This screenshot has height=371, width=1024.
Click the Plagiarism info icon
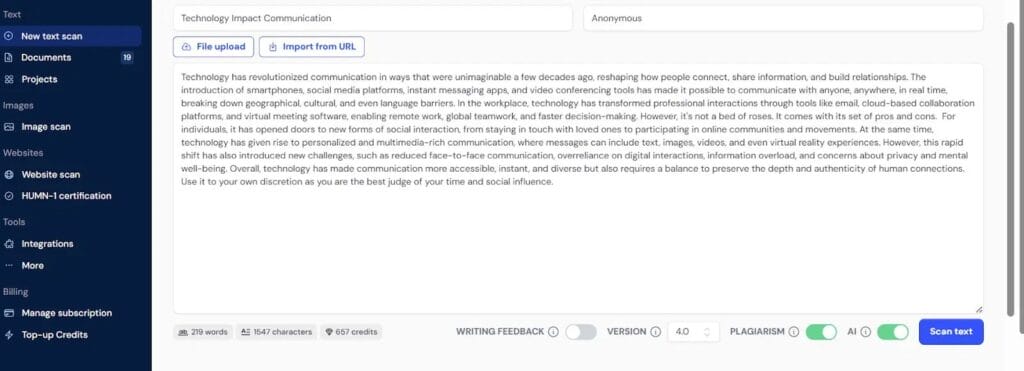(793, 332)
